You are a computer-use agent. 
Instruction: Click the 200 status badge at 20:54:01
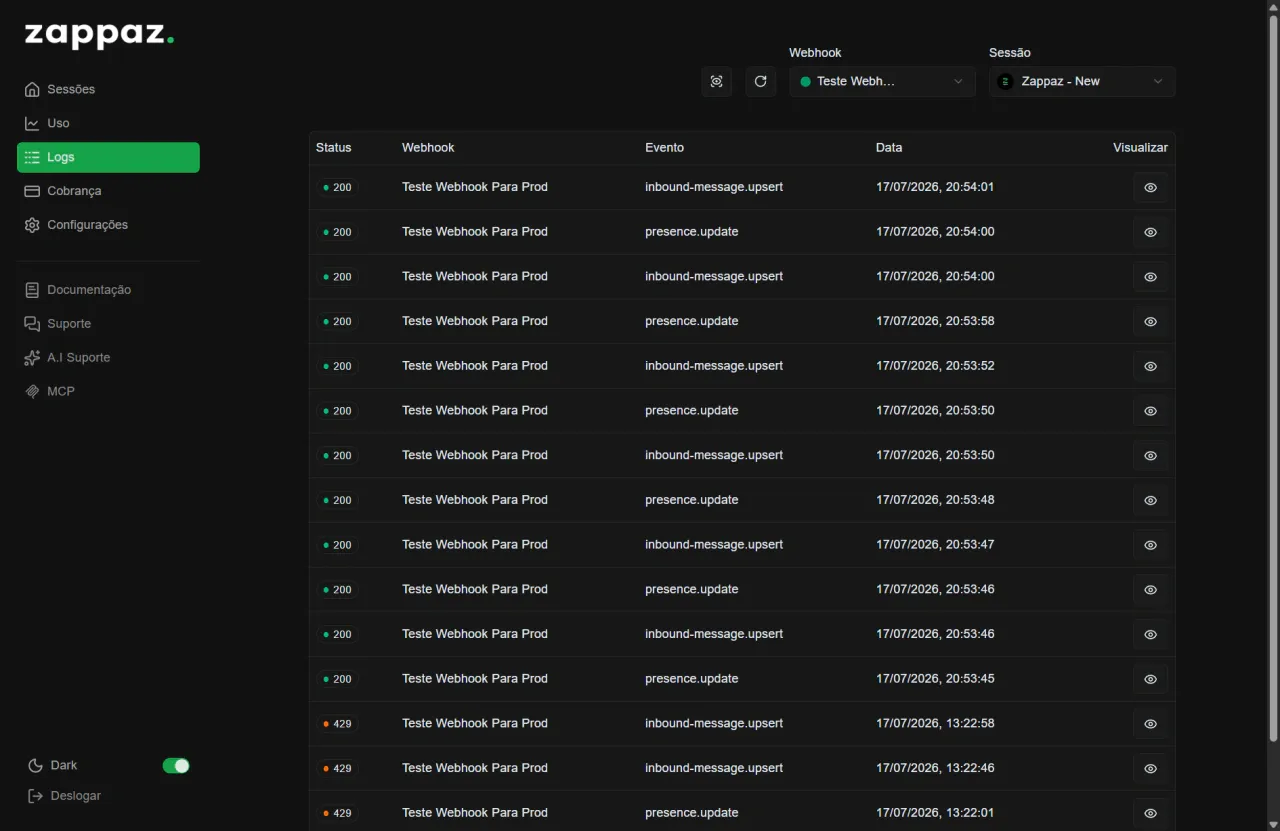[x=337, y=187]
